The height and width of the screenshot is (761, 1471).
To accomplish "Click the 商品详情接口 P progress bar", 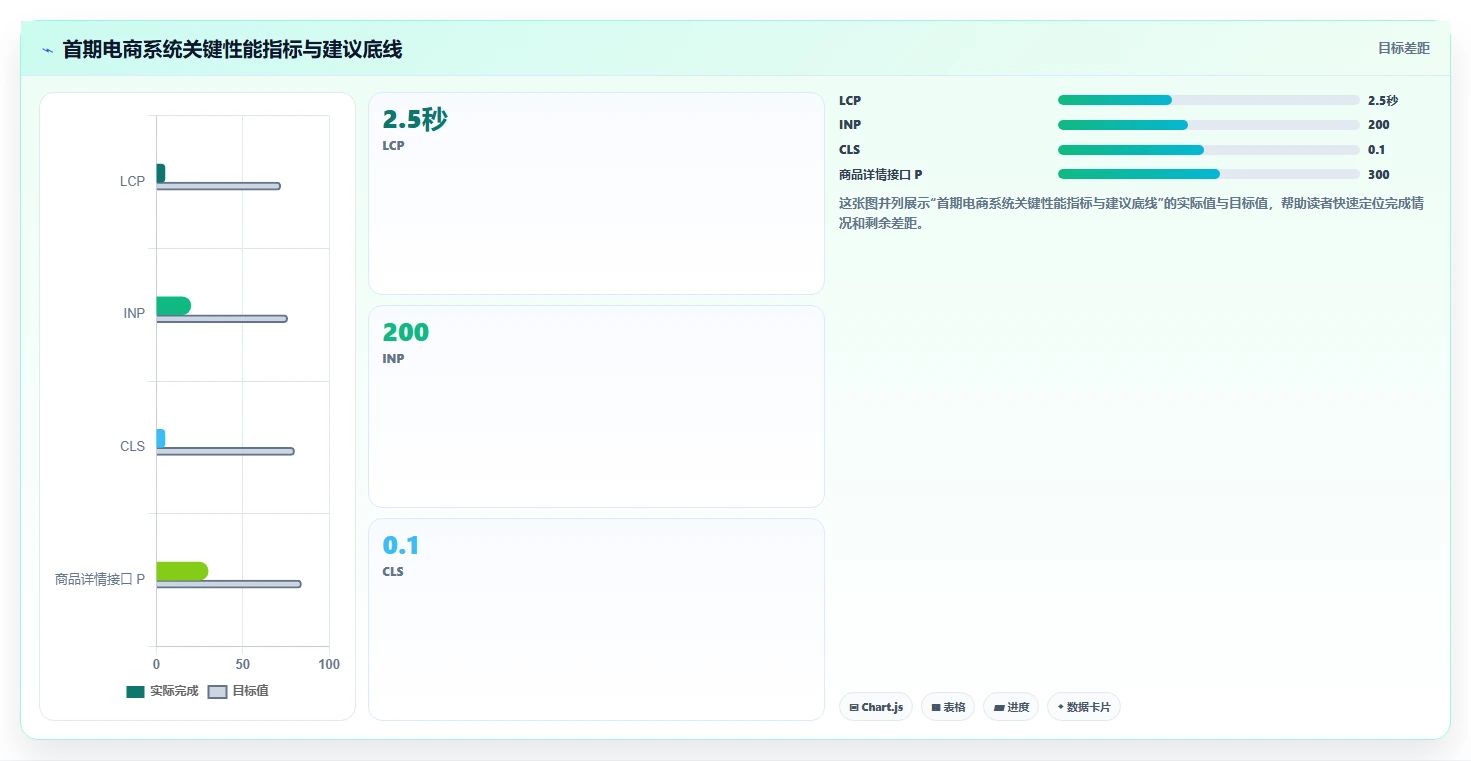I will point(1208,174).
